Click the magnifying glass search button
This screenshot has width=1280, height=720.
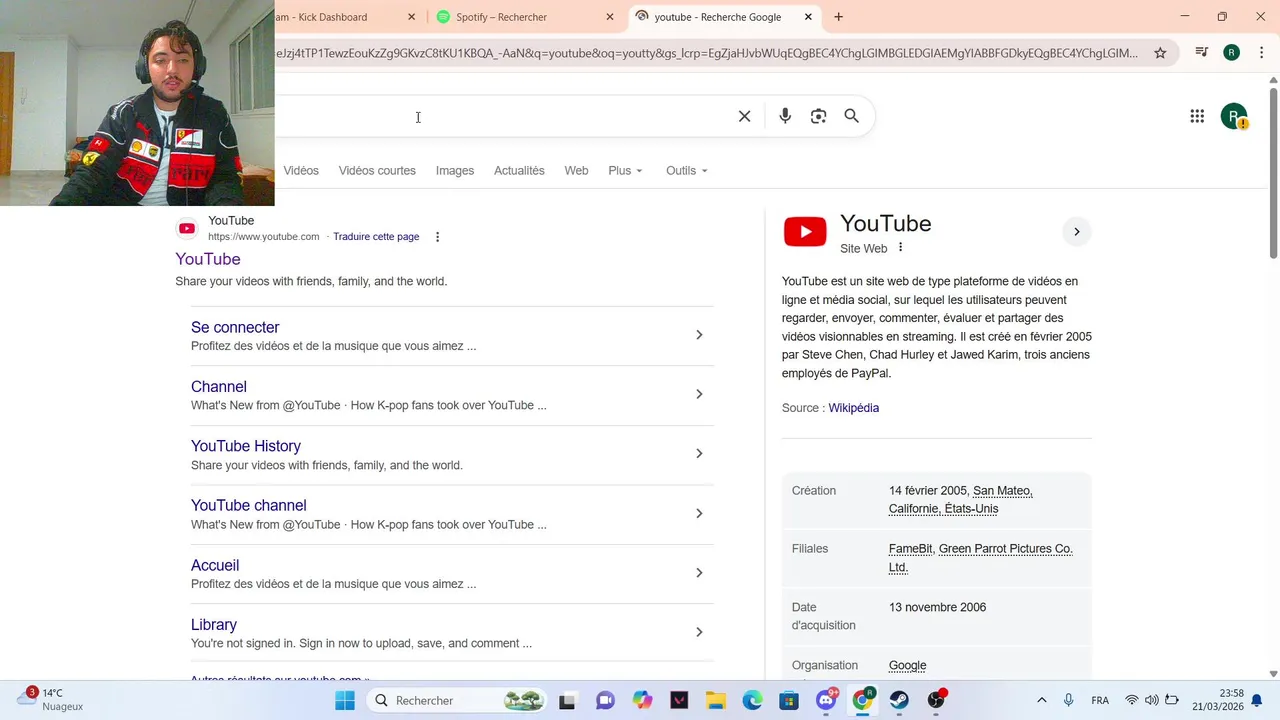pos(851,116)
